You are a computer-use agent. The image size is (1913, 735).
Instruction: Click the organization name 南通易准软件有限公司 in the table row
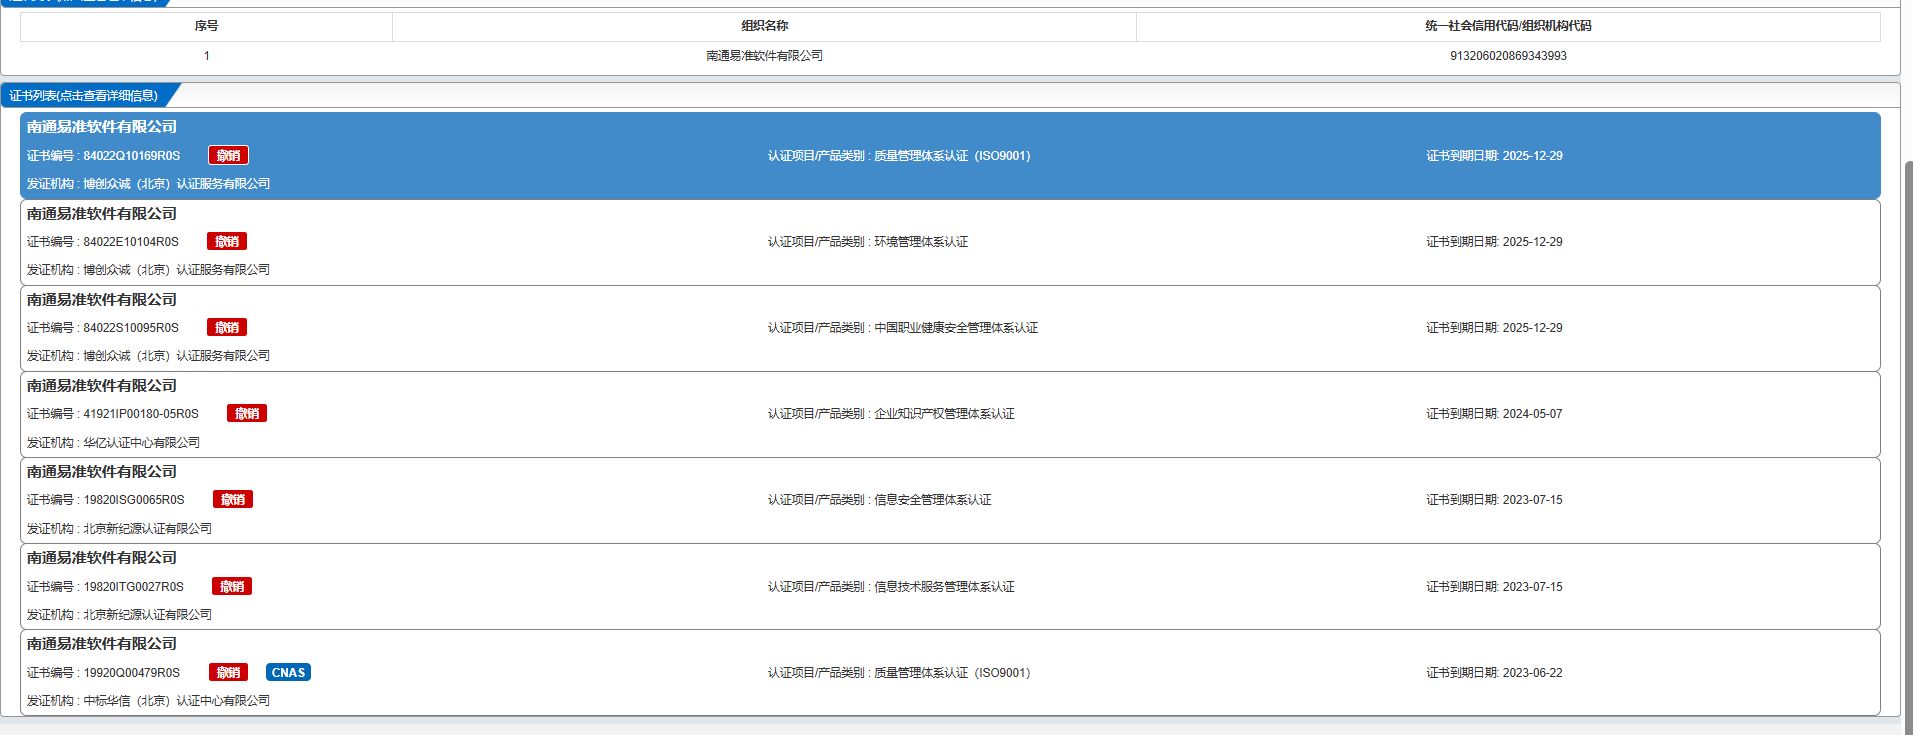click(764, 56)
